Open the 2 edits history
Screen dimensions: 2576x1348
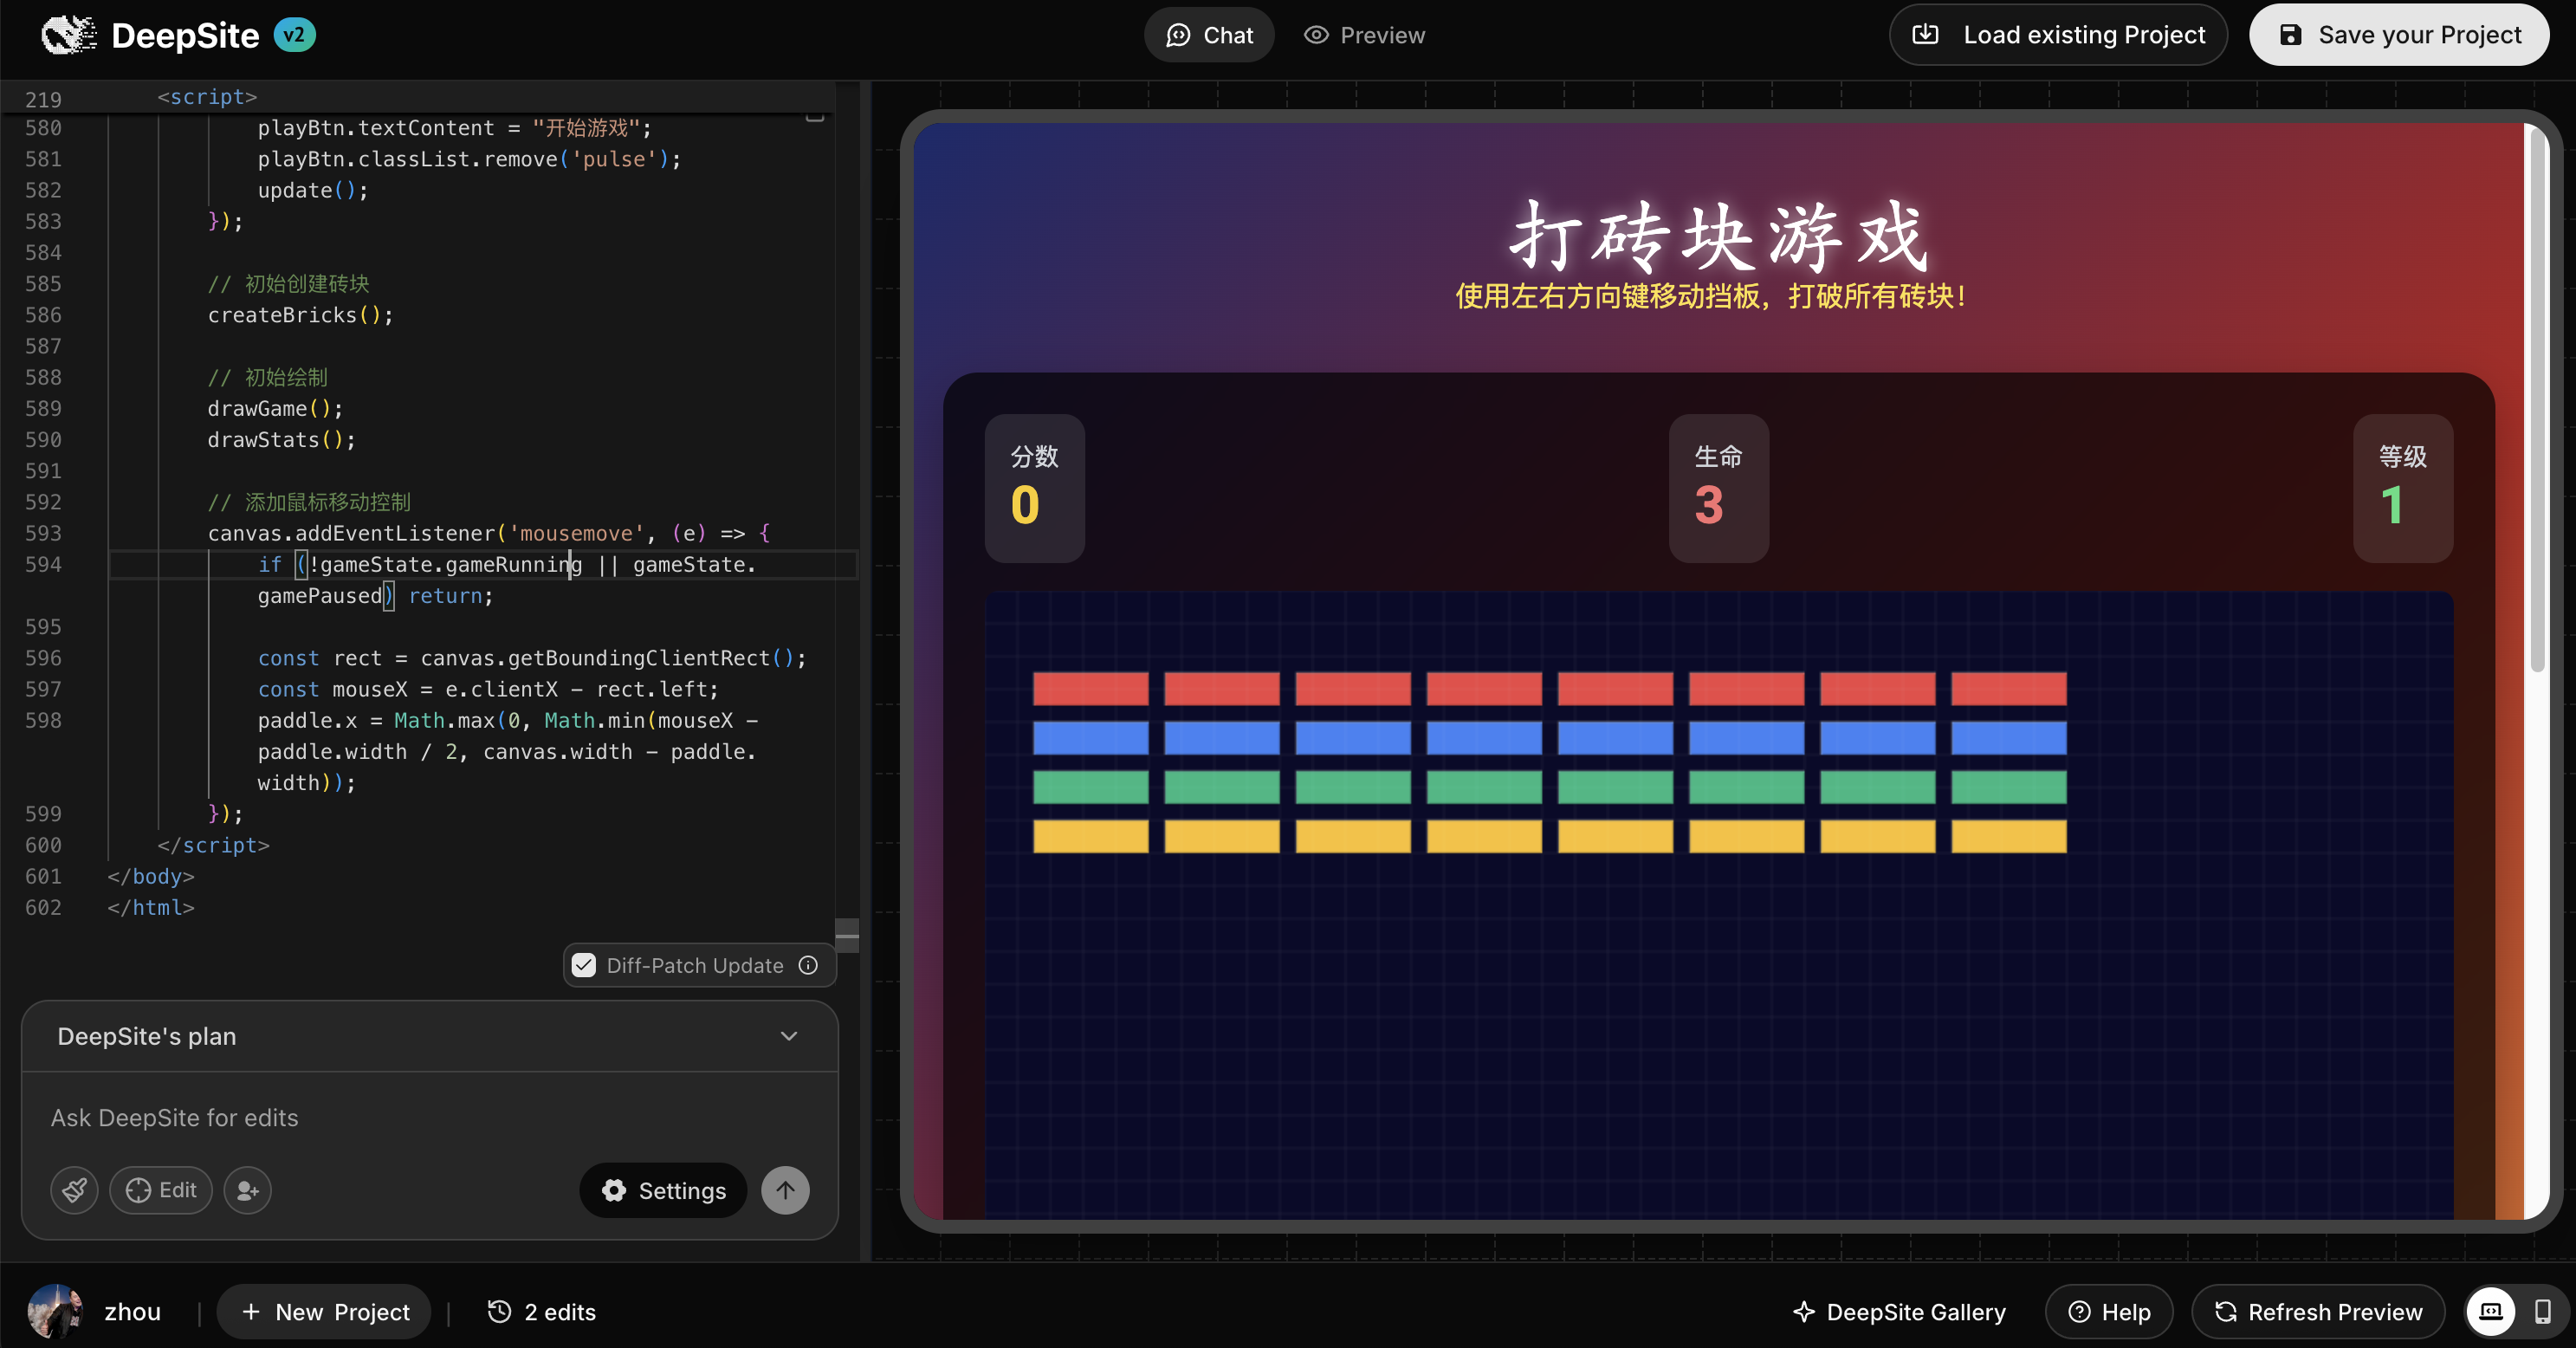point(541,1311)
